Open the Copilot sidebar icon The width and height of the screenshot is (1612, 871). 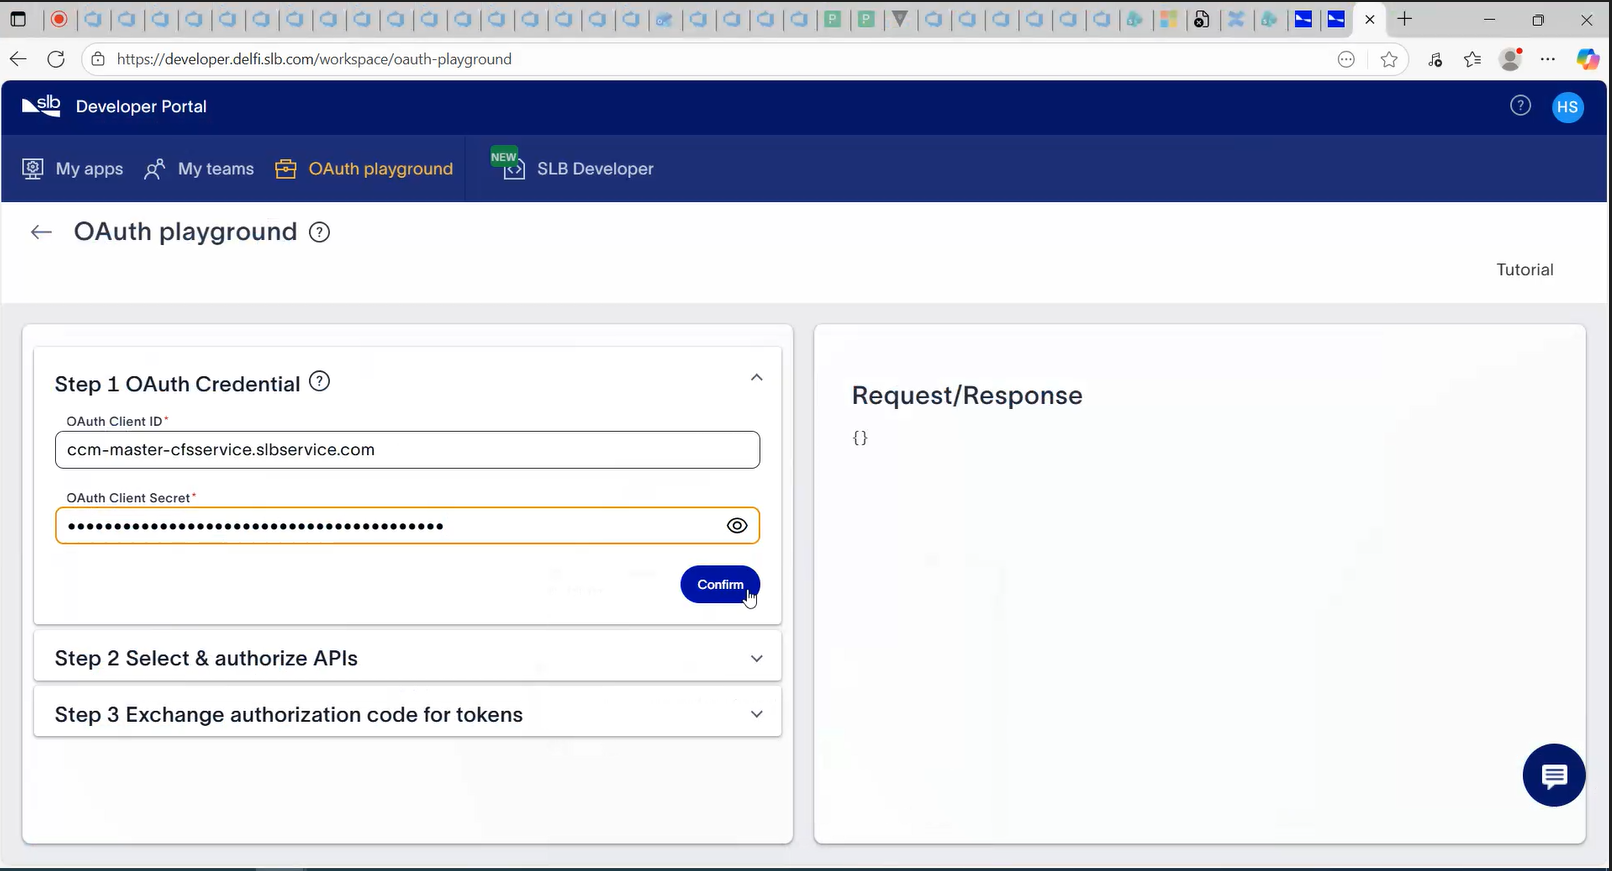click(1588, 59)
